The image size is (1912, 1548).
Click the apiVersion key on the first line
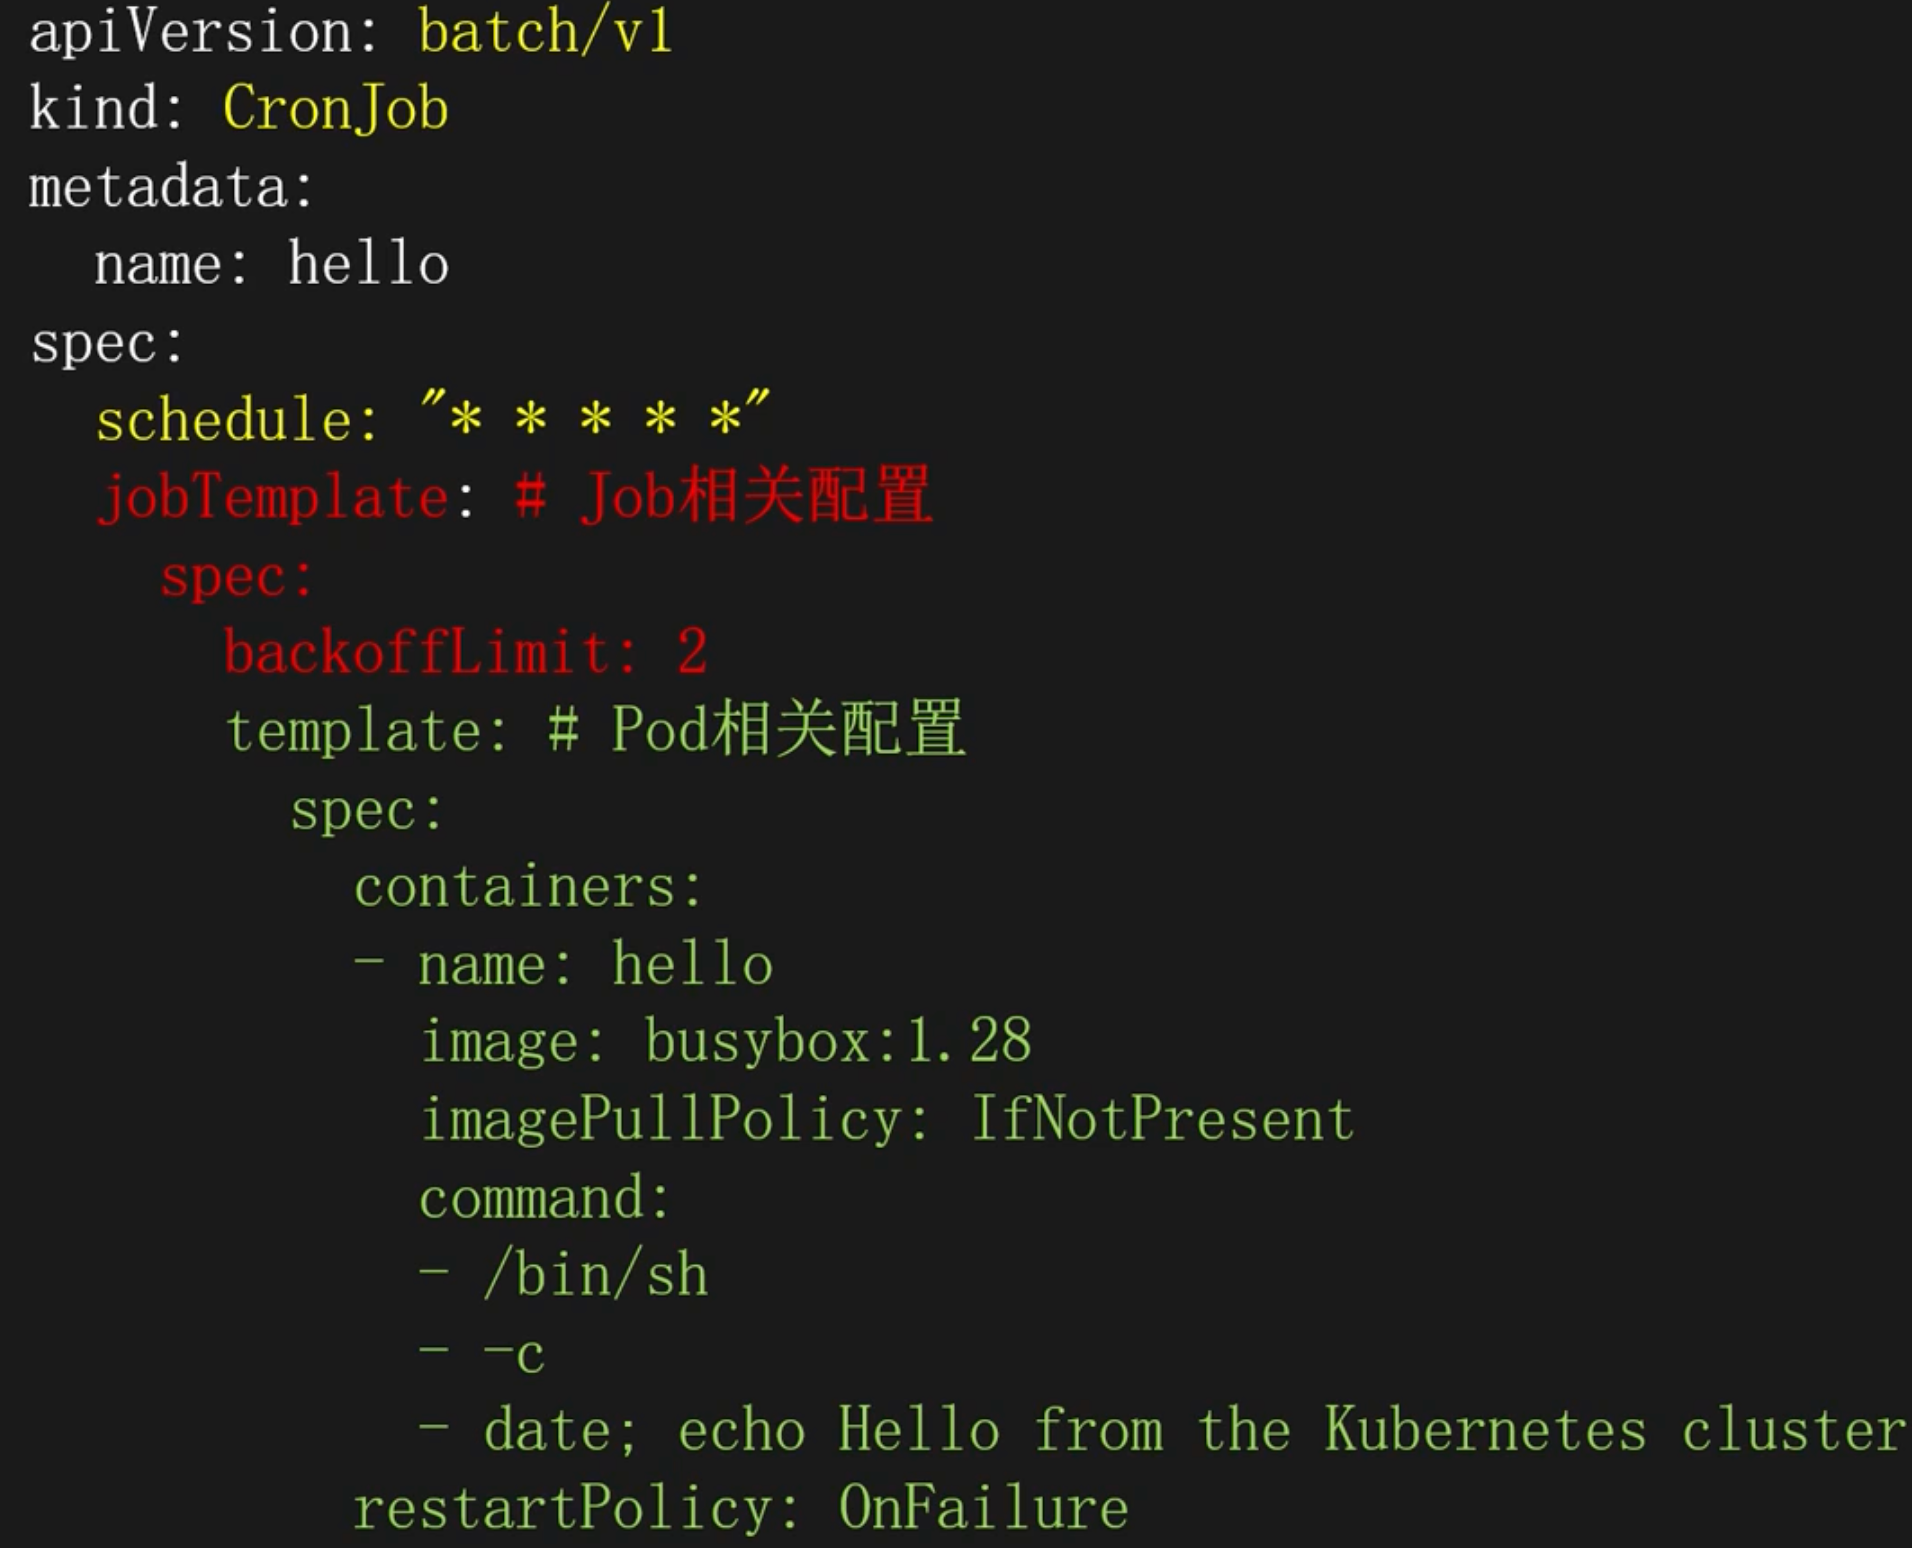190,32
